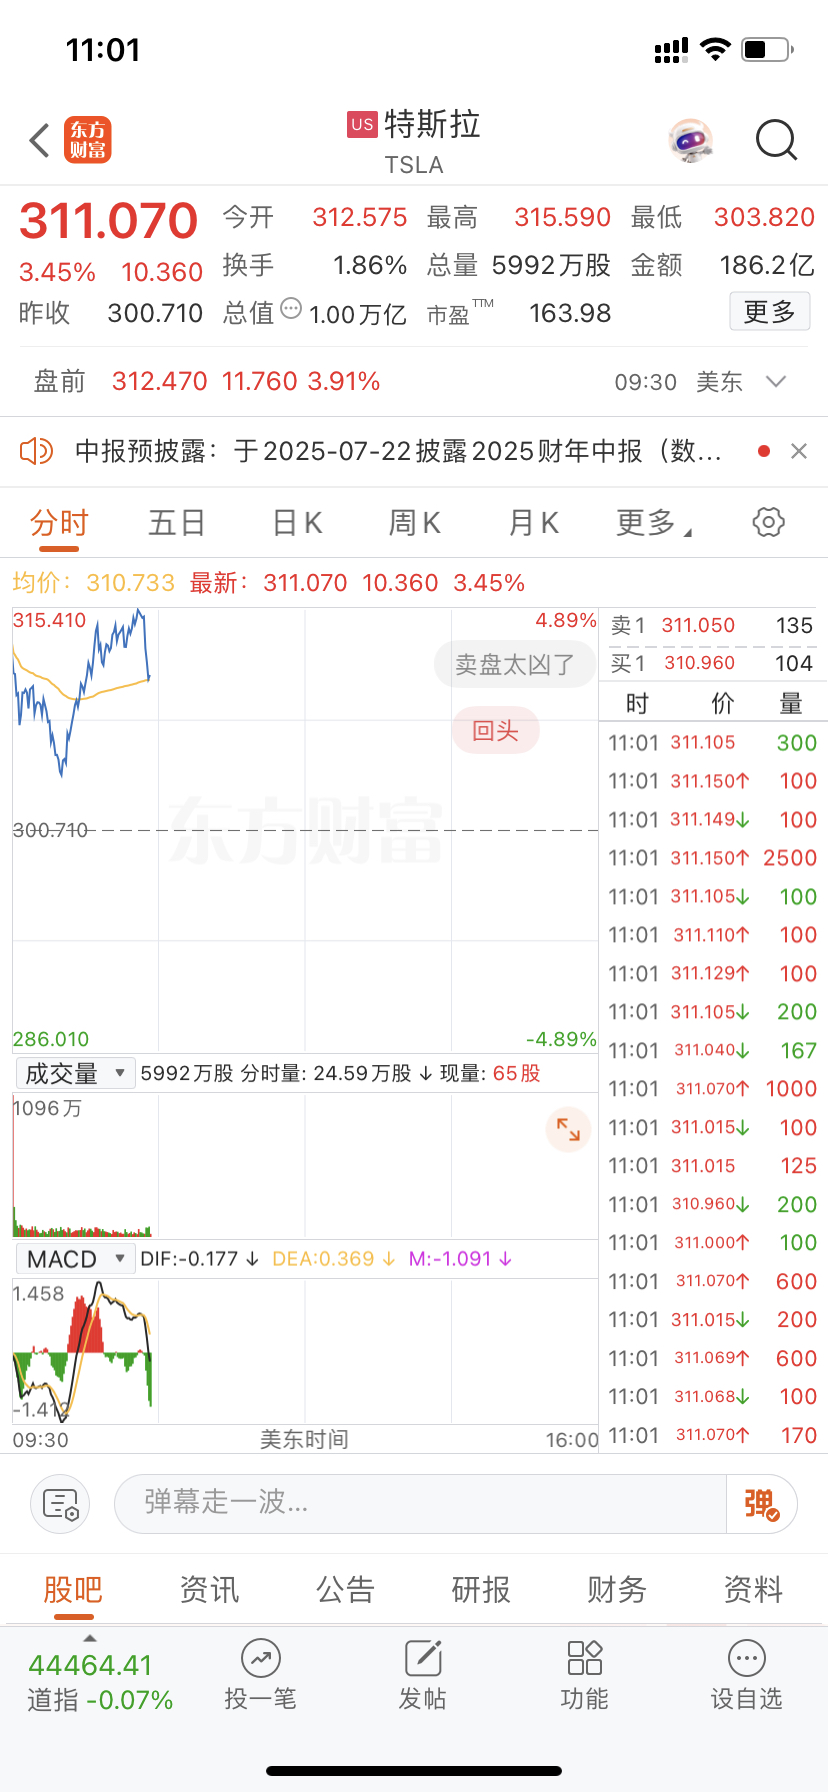The image size is (828, 1792).
Task: Switch to the 周K tab
Action: [x=414, y=523]
